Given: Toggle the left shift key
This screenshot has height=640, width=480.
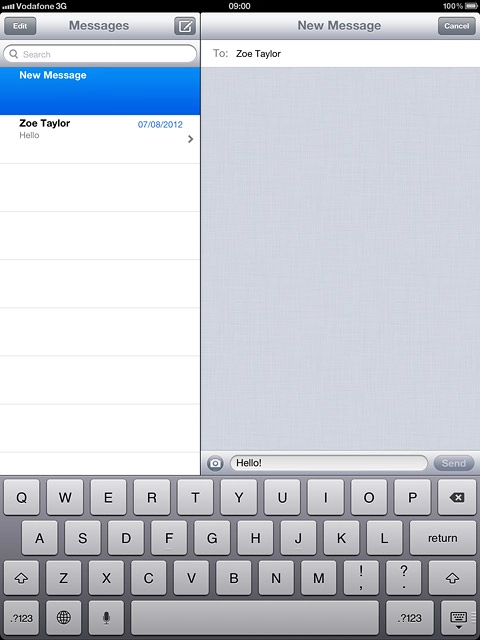Looking at the screenshot, I should click(x=21, y=578).
